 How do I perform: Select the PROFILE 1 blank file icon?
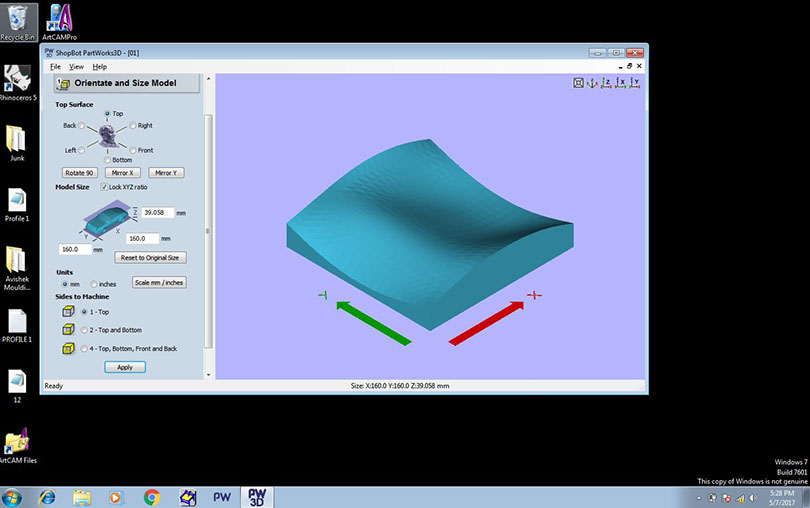17,326
